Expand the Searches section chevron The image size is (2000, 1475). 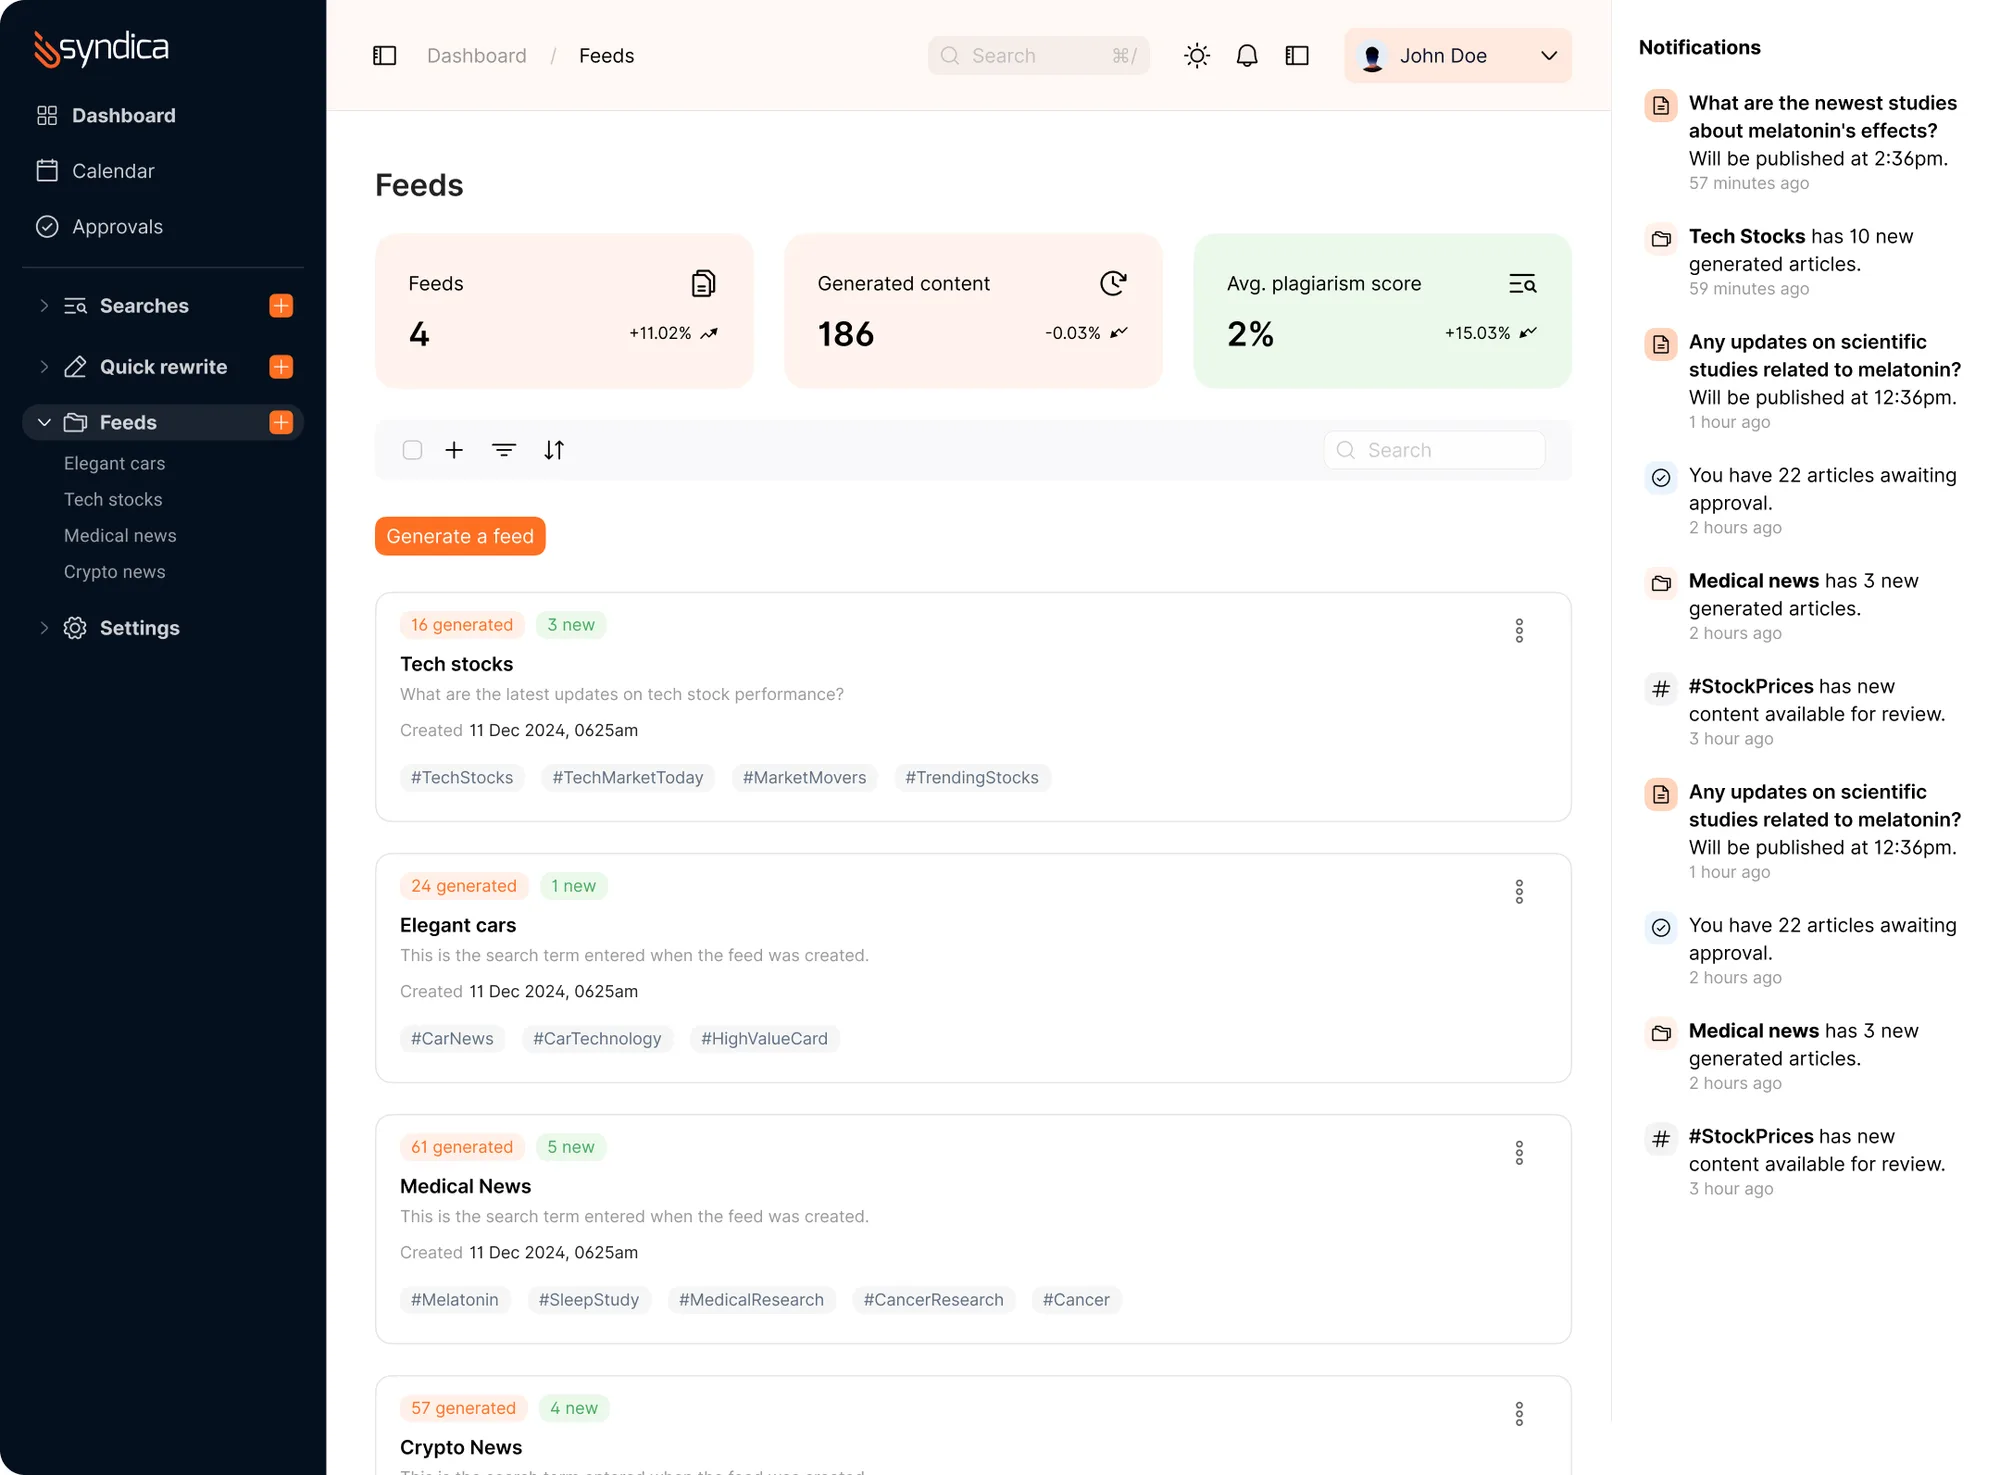(x=44, y=306)
